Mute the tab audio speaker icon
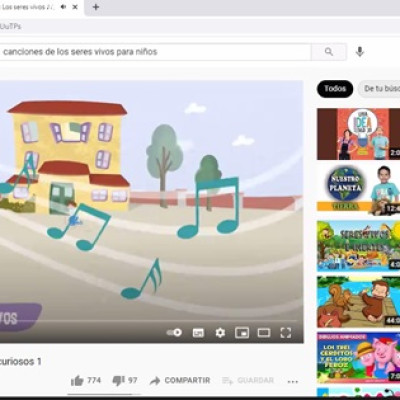This screenshot has width=400, height=400. (63, 7)
